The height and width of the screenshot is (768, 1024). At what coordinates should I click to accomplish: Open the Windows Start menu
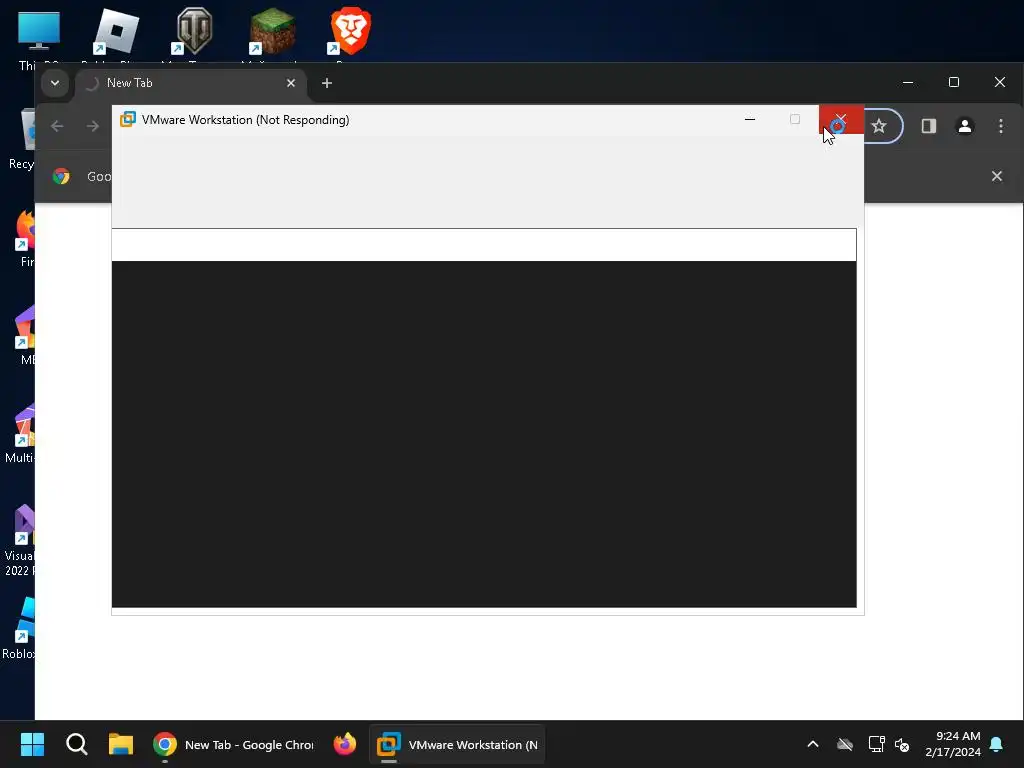point(32,744)
